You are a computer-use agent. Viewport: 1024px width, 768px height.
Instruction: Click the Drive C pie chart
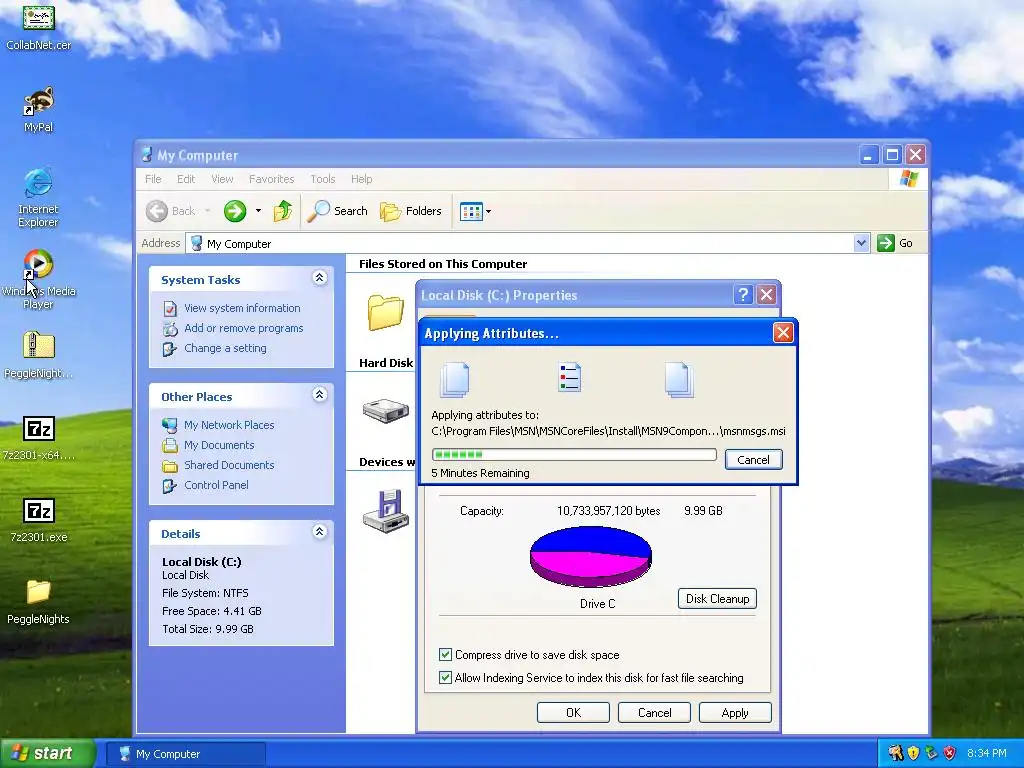(590, 556)
